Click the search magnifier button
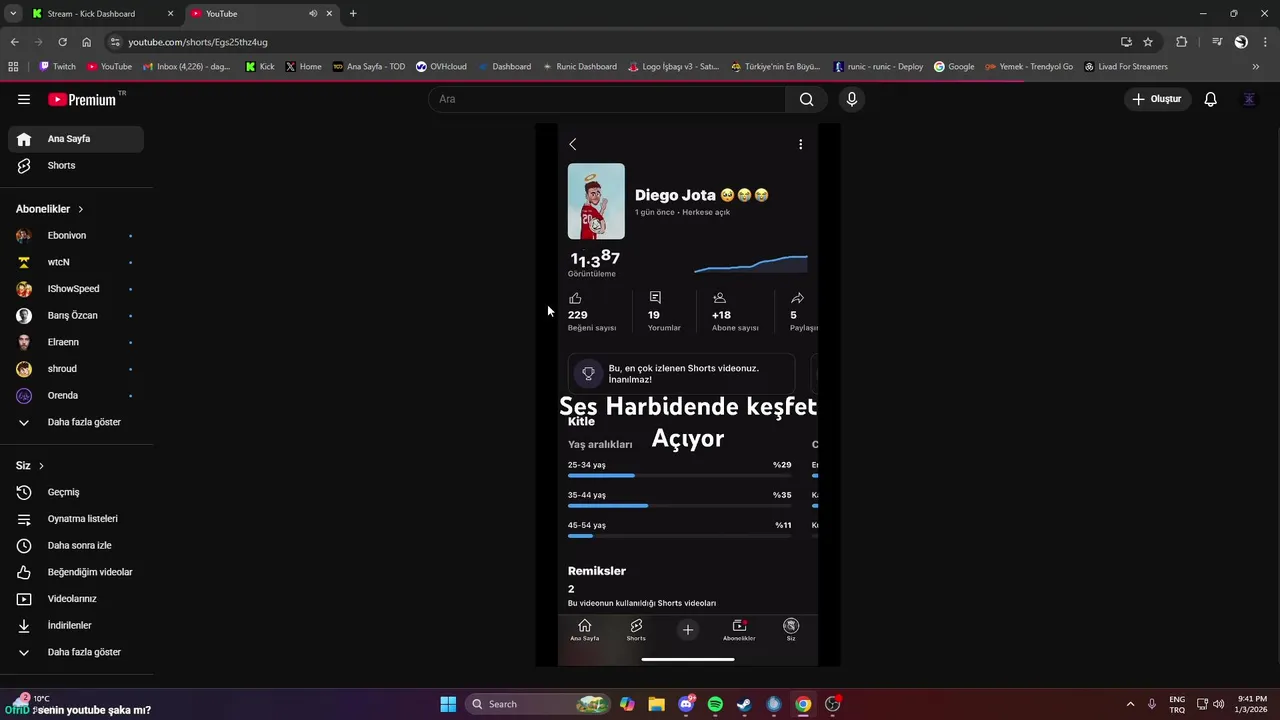The image size is (1280, 720). point(806,99)
